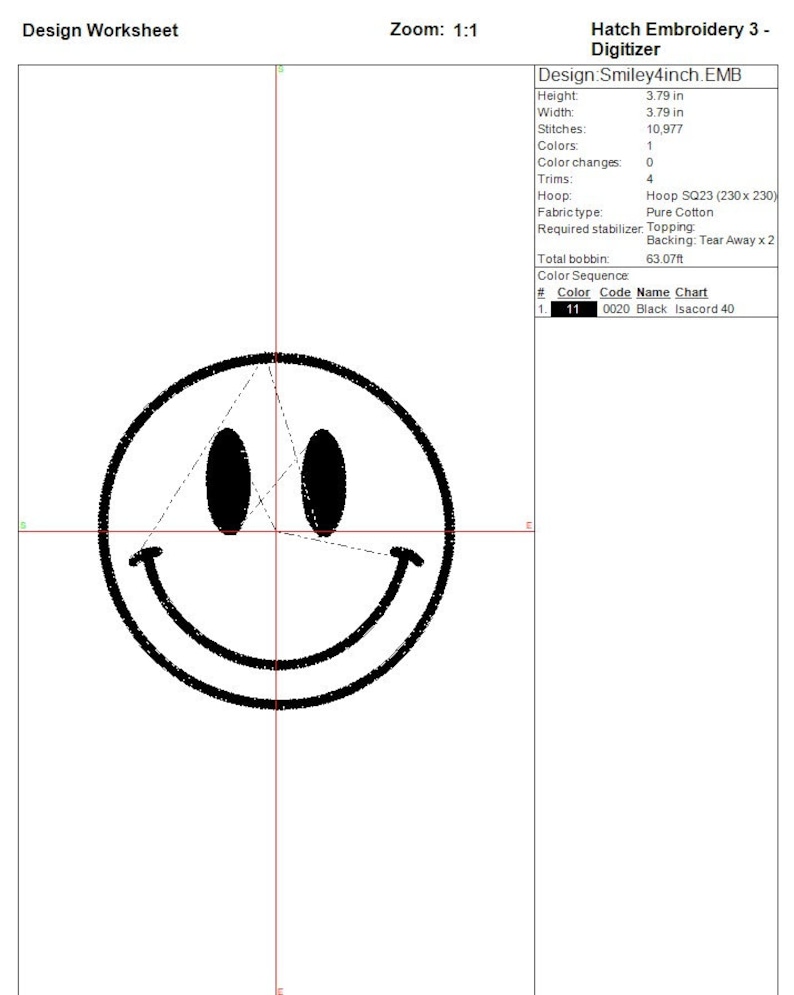
Task: Click the fabric type "Pure Cotton"
Action: coord(680,212)
